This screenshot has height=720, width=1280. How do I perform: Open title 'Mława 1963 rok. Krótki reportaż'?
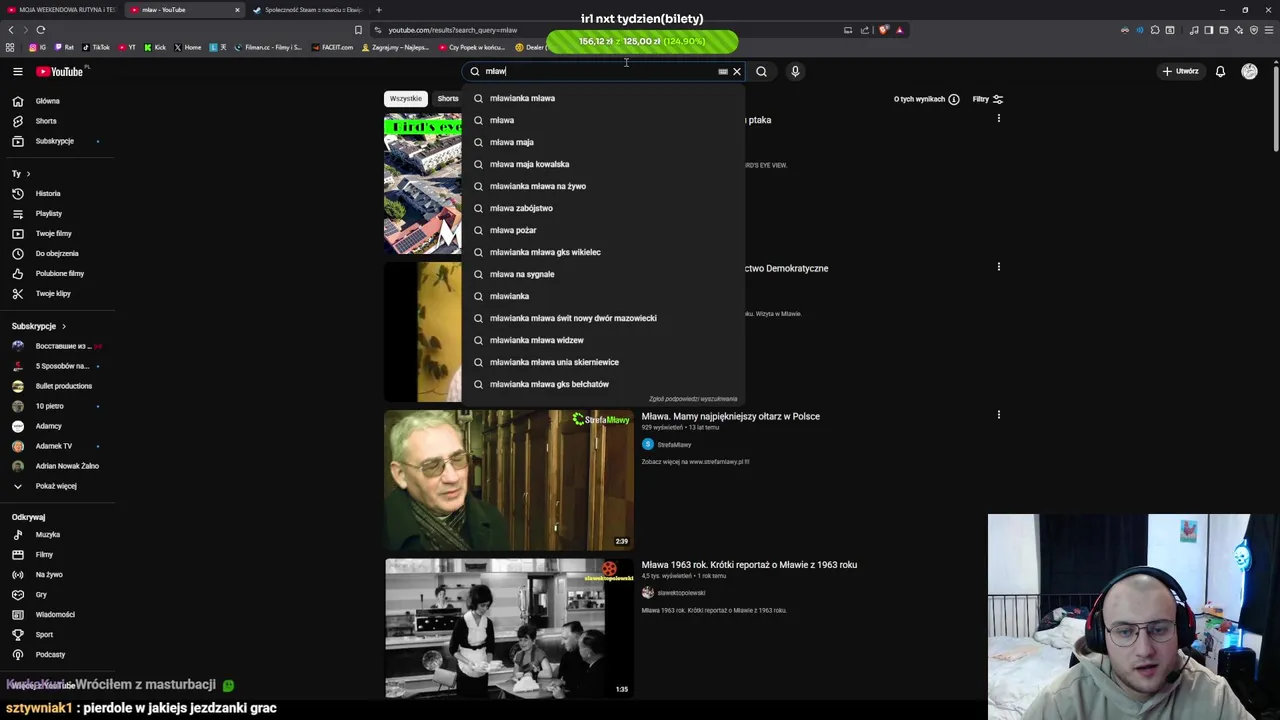pyautogui.click(x=749, y=565)
